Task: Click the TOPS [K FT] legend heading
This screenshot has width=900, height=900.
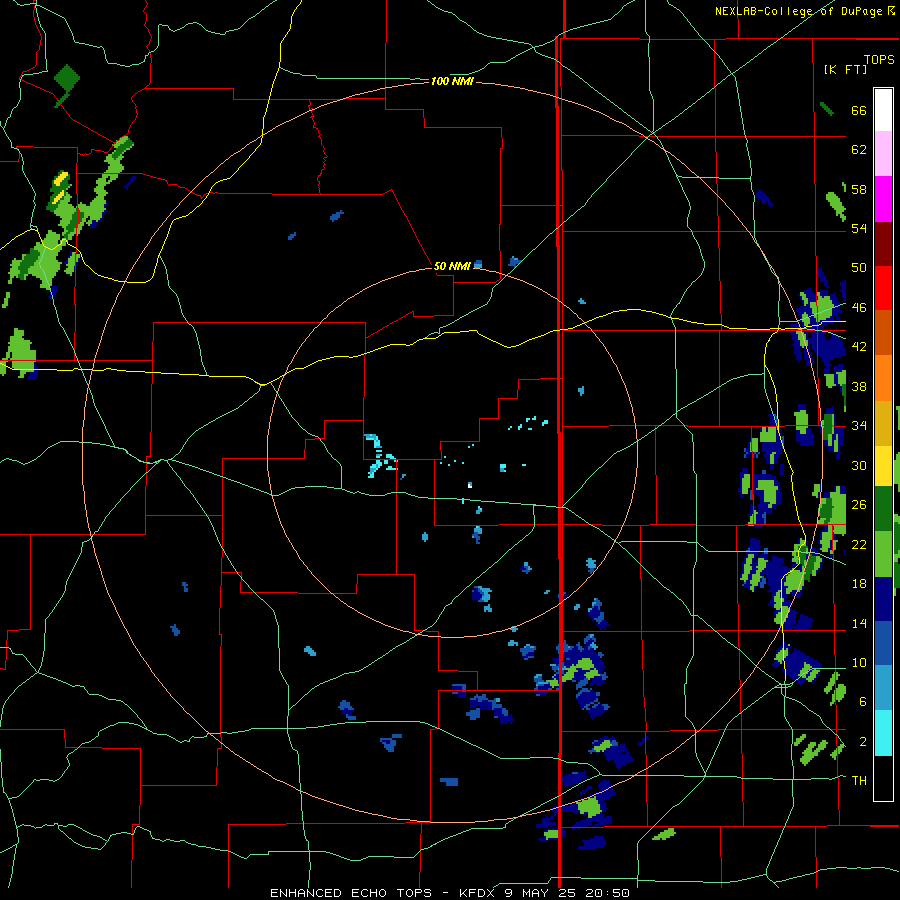Action: 859,64
